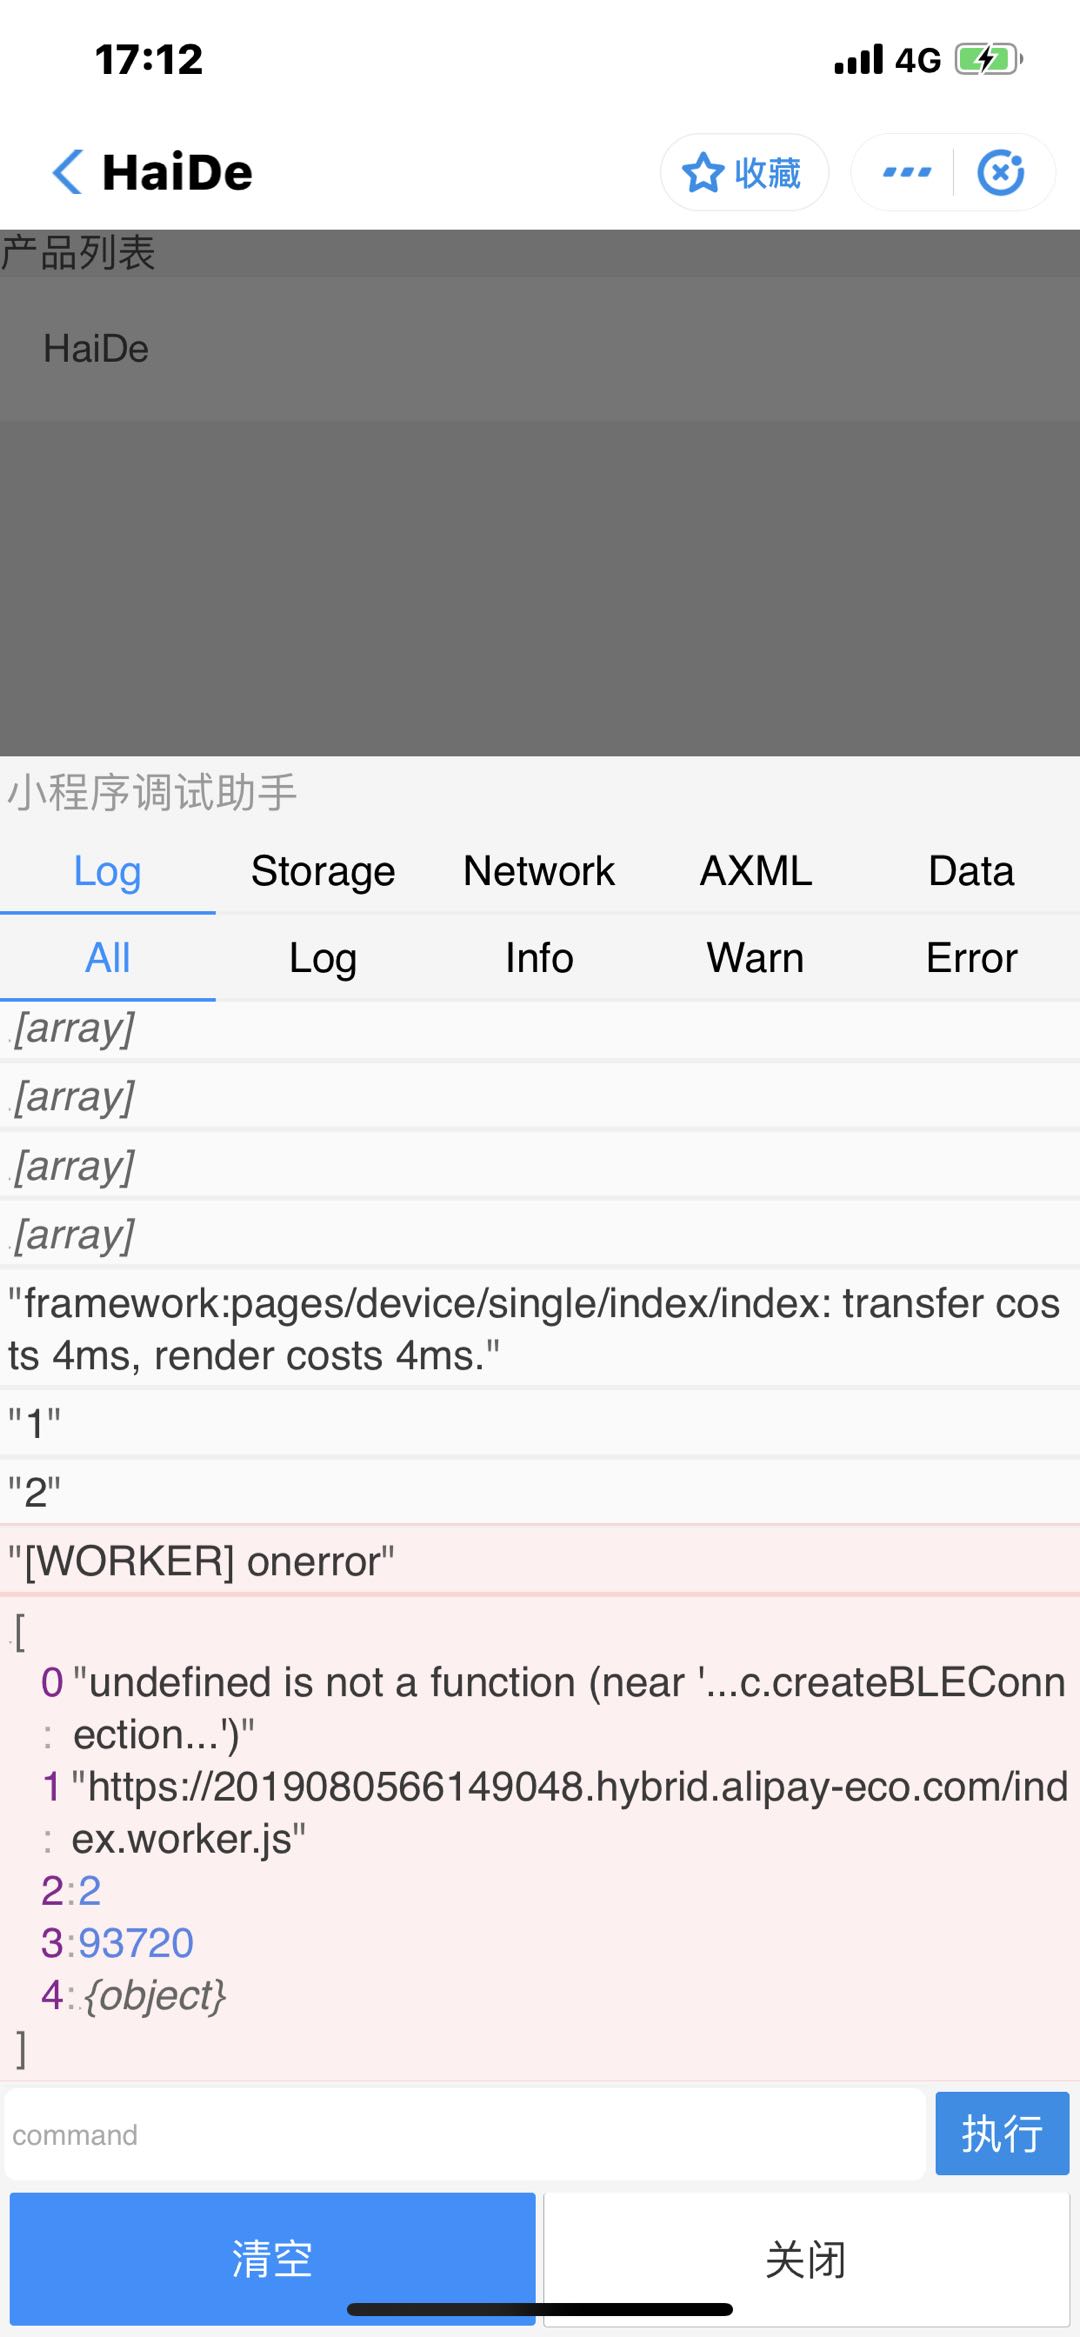Tap the star favorite icon
This screenshot has height=2337, width=1080.
[x=702, y=172]
